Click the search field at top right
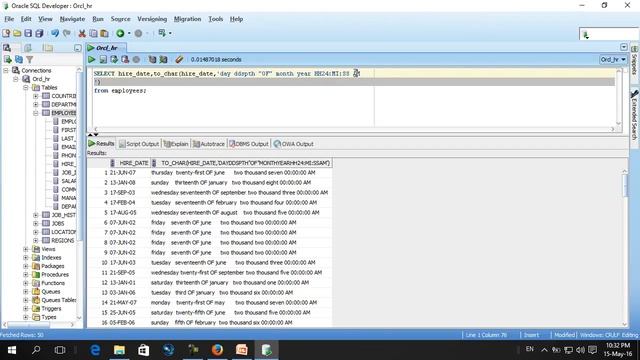Viewport: 640px width, 360px height. 608,34
